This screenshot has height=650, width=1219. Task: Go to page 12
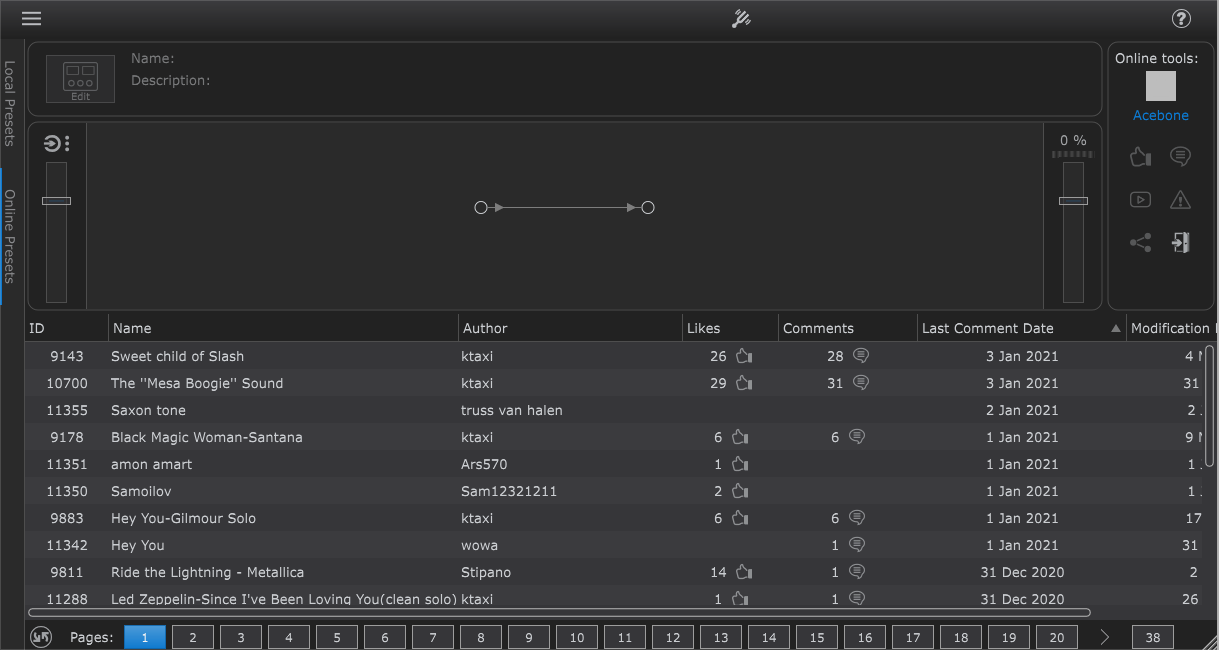[673, 637]
